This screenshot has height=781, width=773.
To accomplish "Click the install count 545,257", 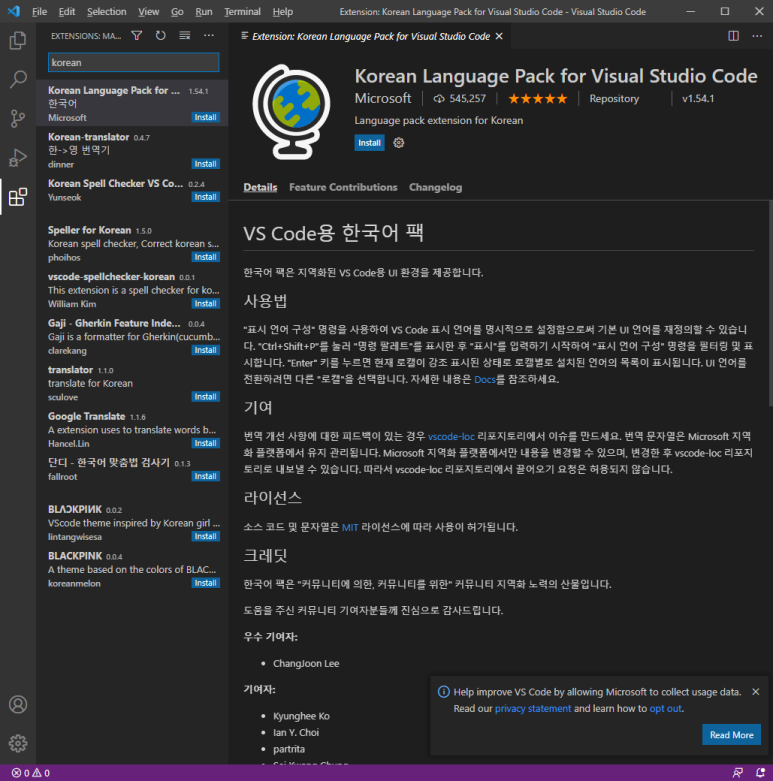I will (459, 99).
